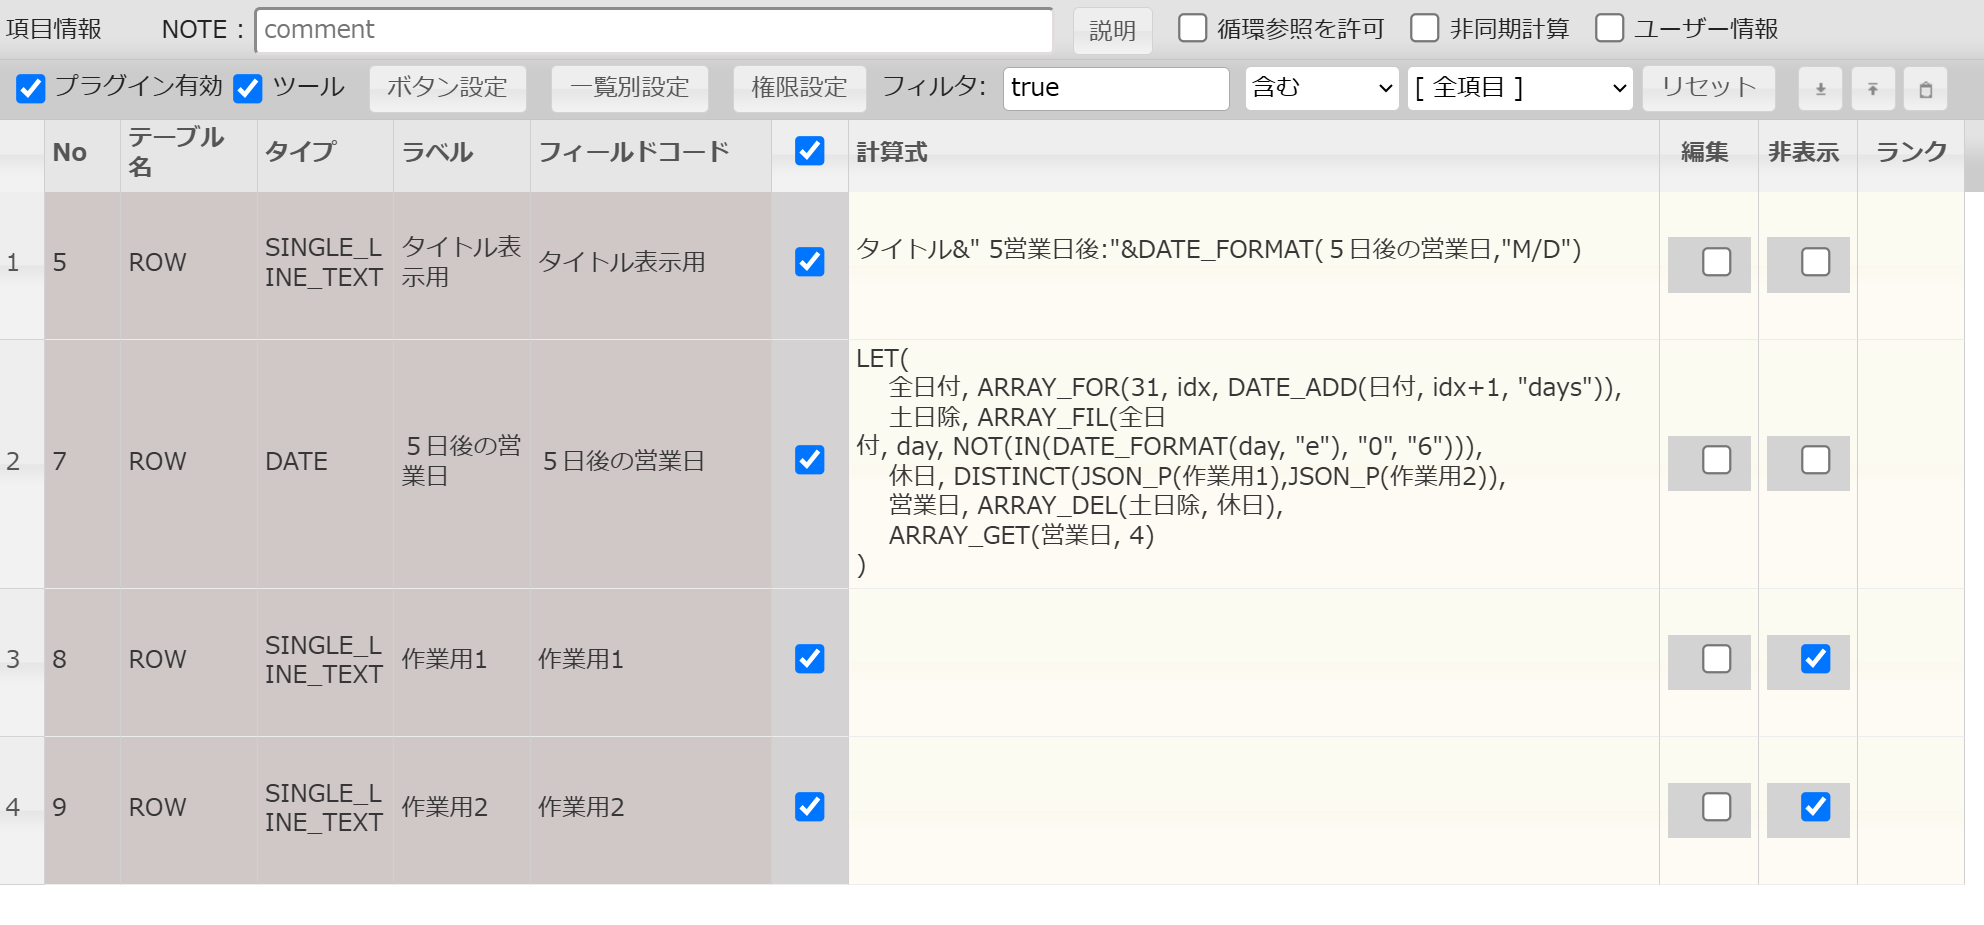Uncheck row checkbox for タイトル表示用

click(810, 262)
